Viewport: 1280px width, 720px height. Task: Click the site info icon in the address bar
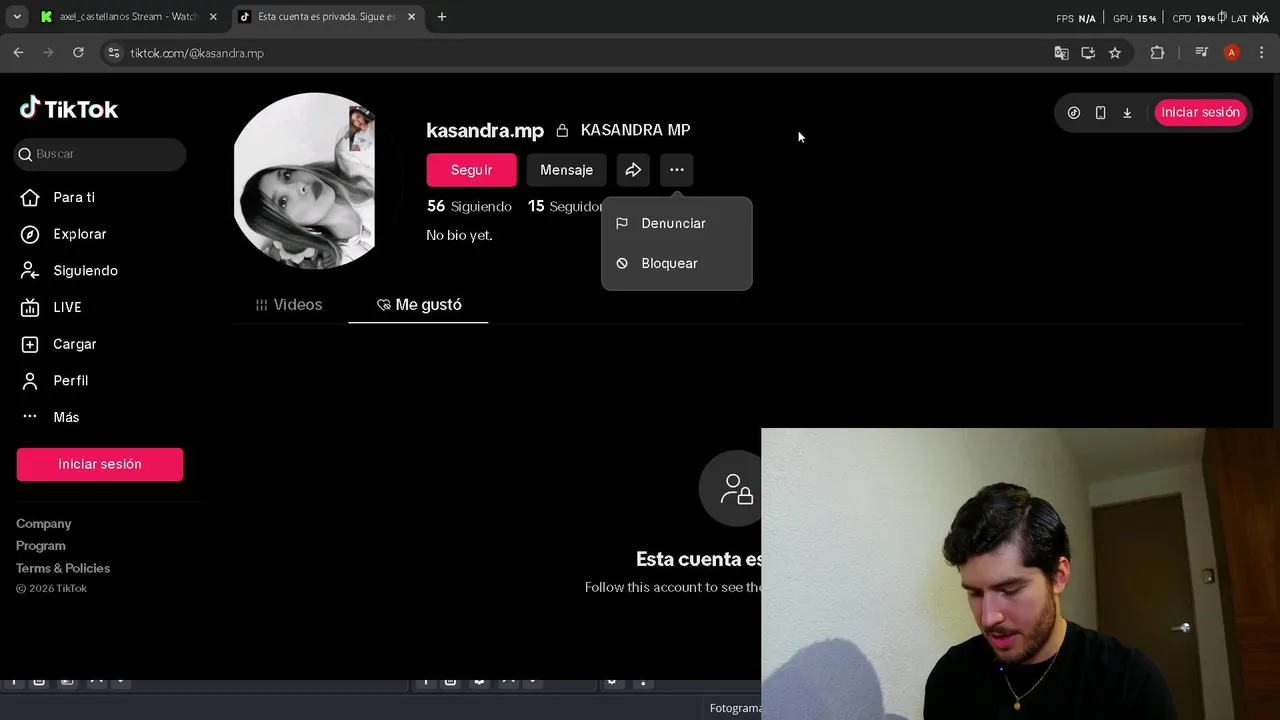coord(114,53)
